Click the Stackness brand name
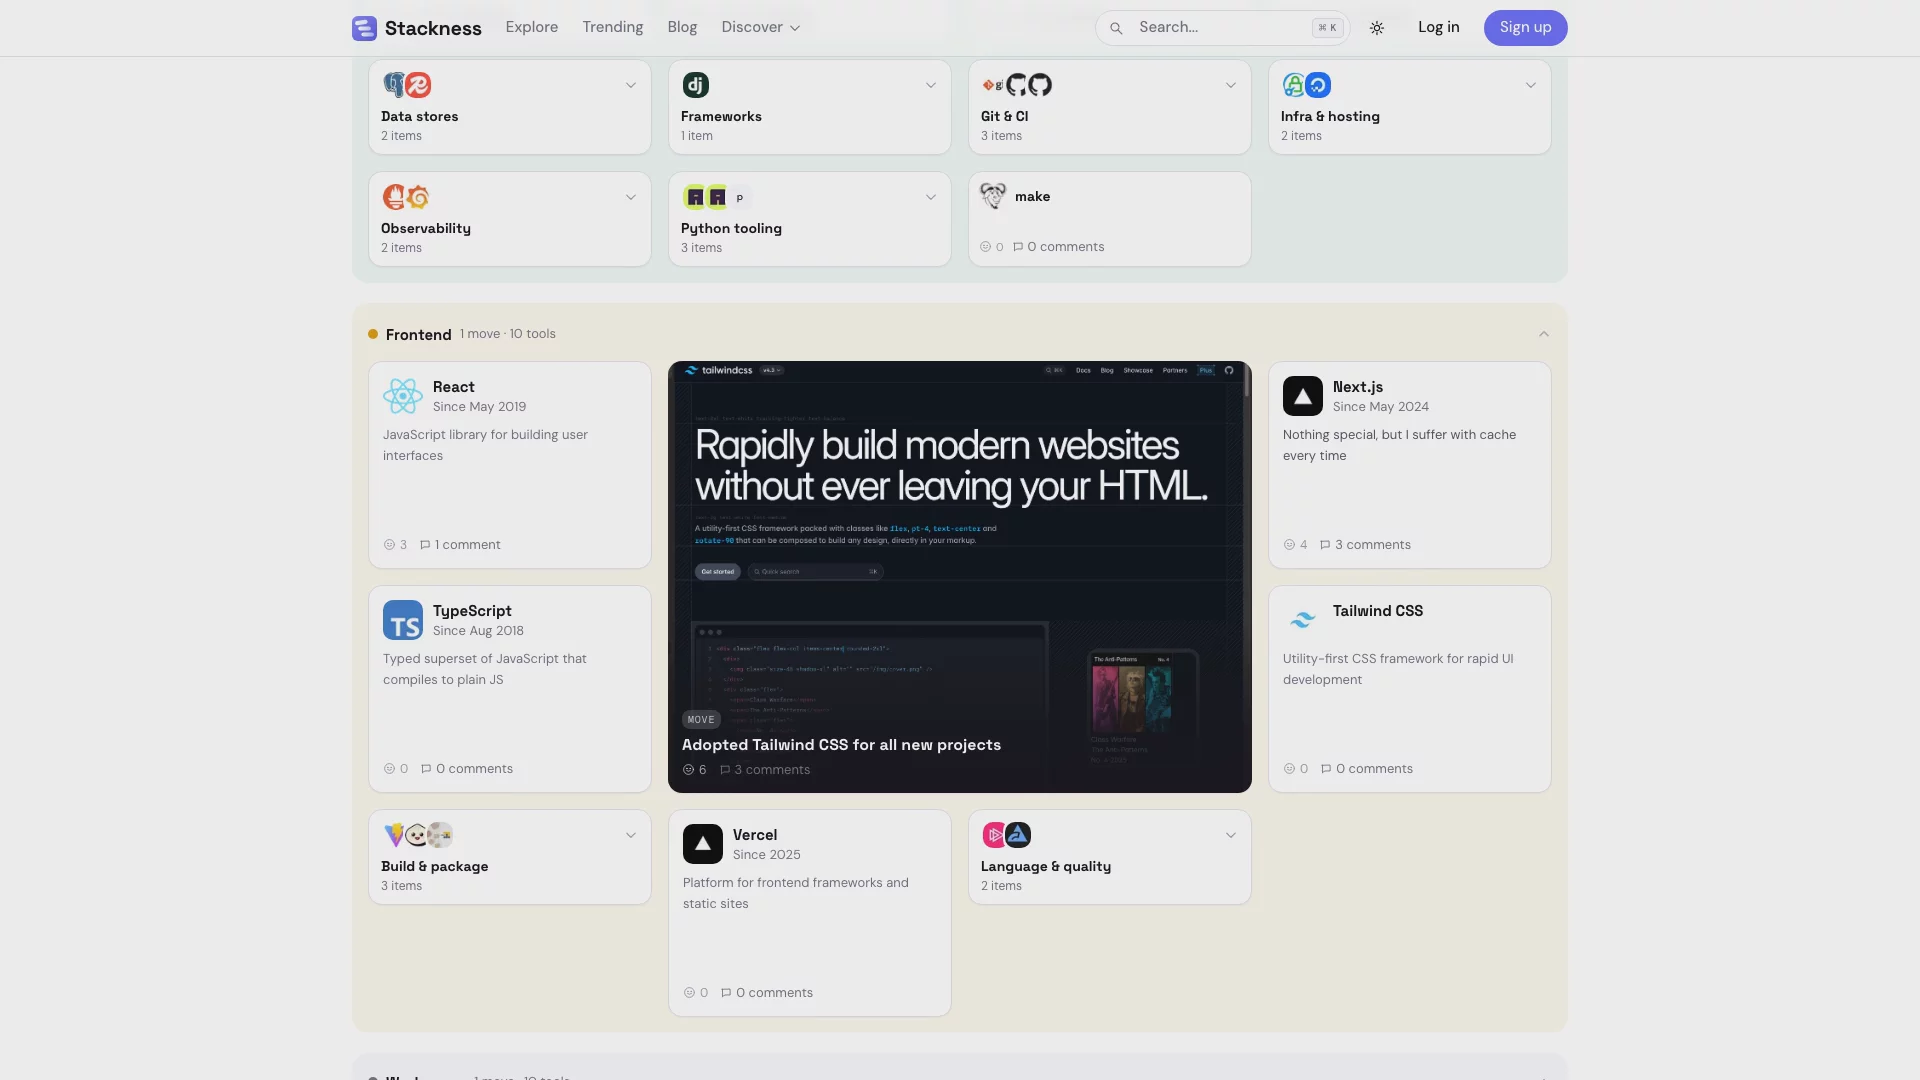The image size is (1920, 1080). [433, 28]
